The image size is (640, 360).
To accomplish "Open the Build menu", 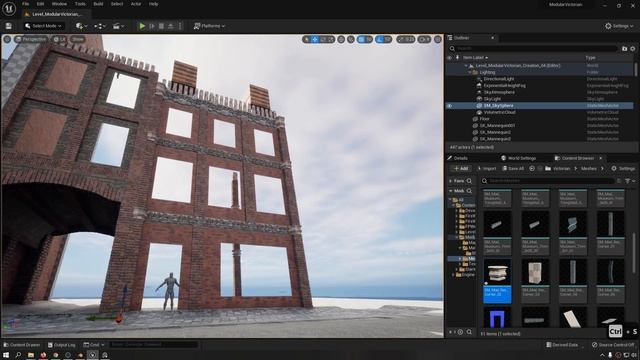I will tap(98, 4).
